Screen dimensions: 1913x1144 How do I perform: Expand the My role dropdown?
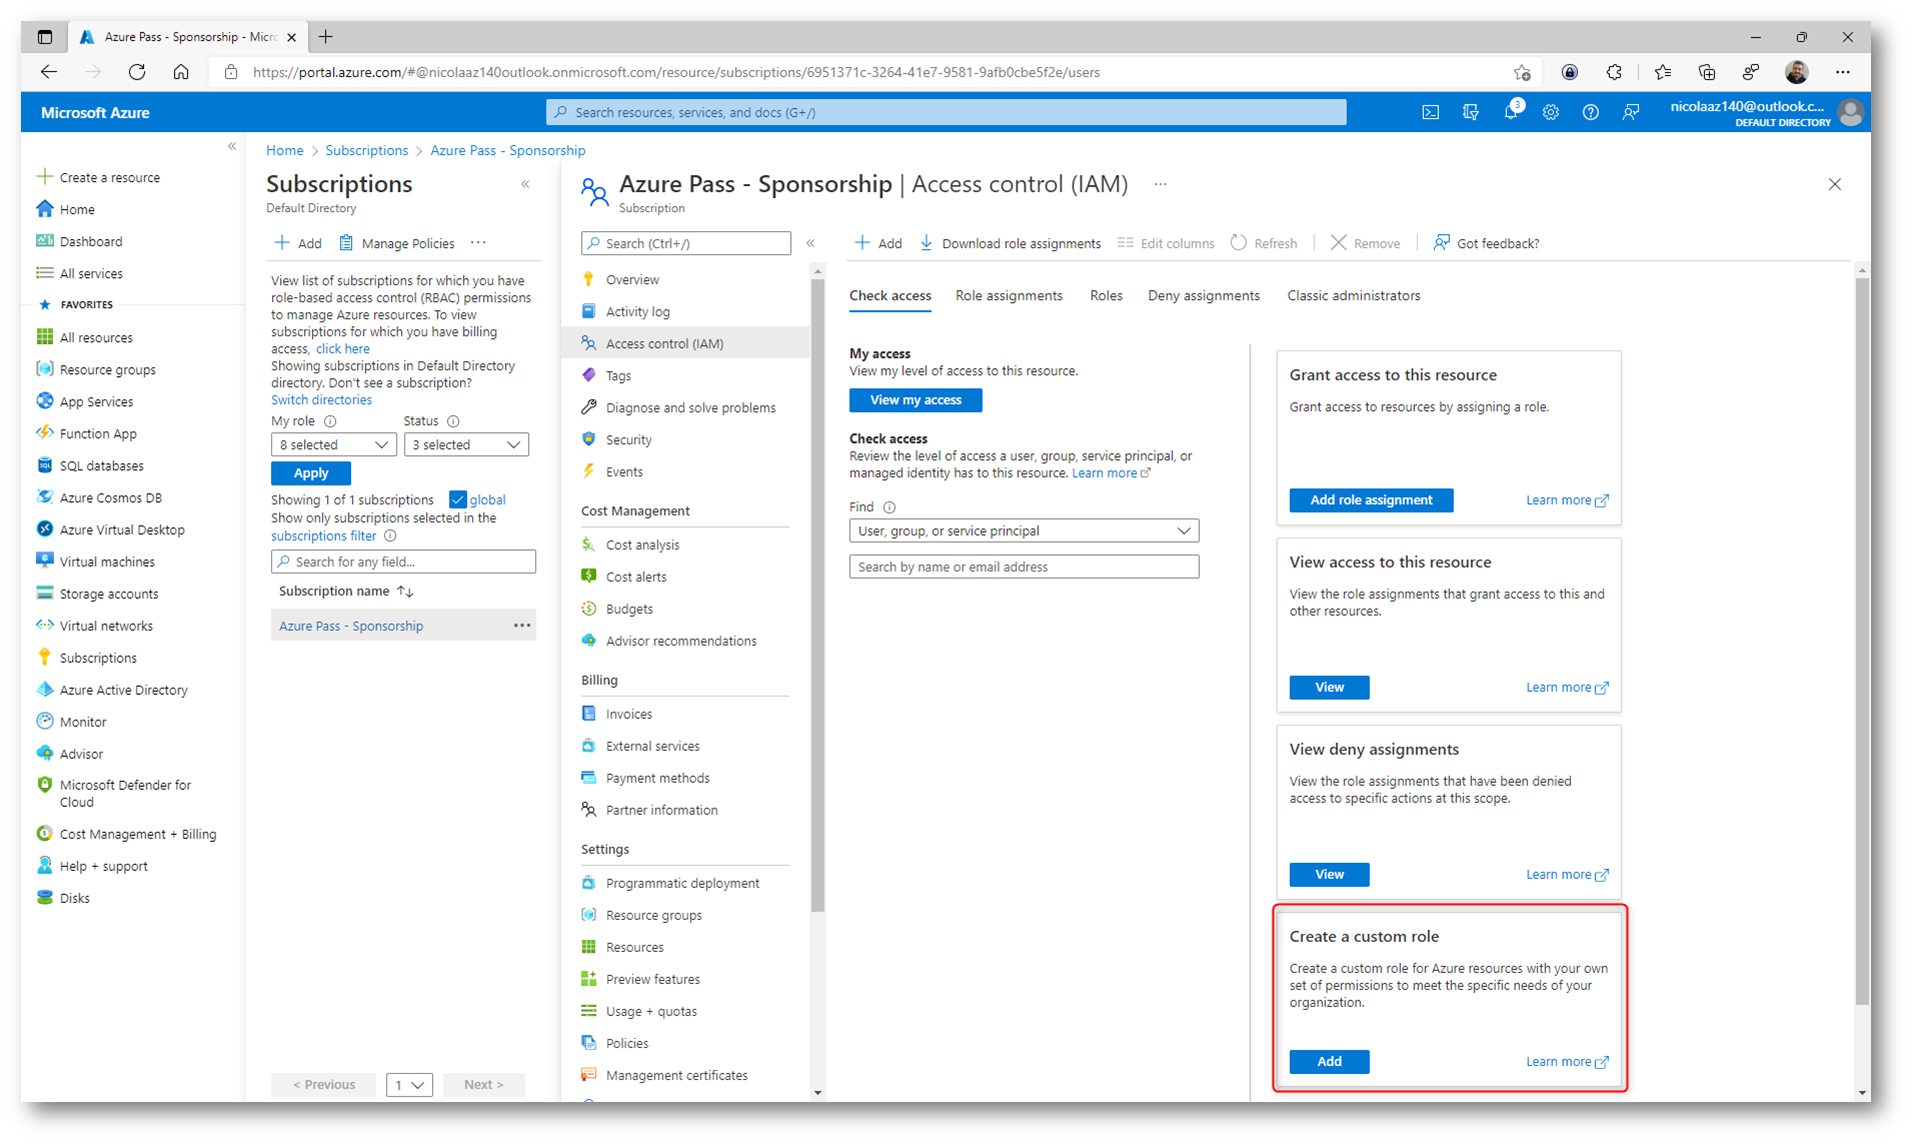coord(333,444)
